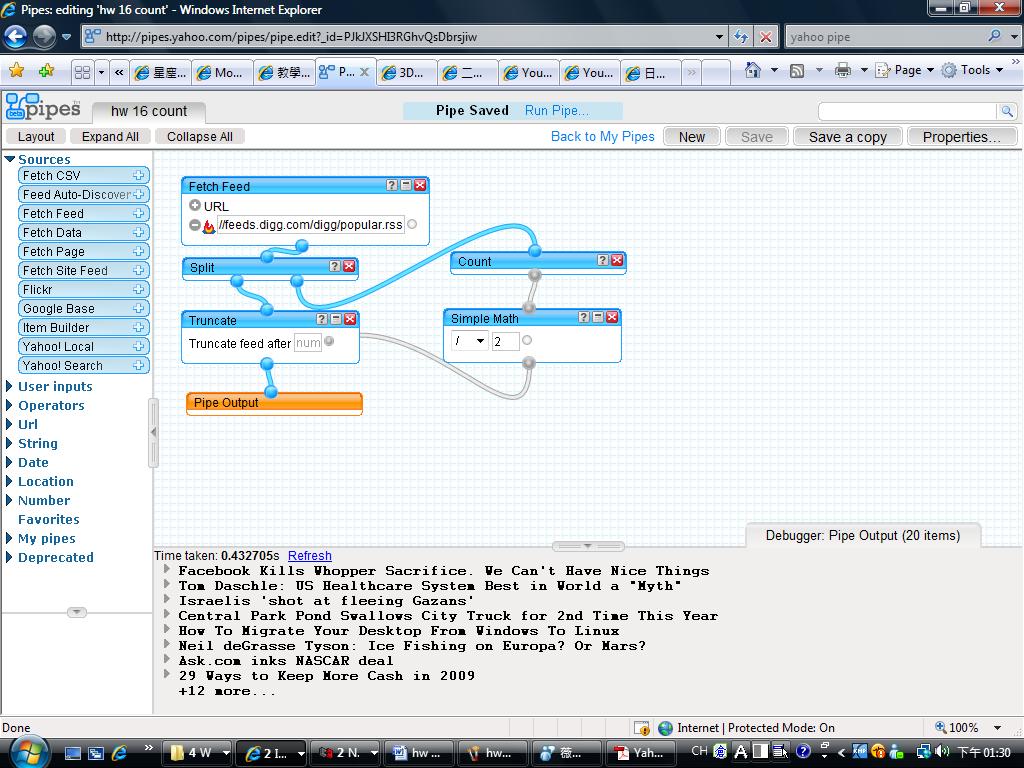The height and width of the screenshot is (768, 1024).
Task: Open help for the Truncate module
Action: click(322, 319)
